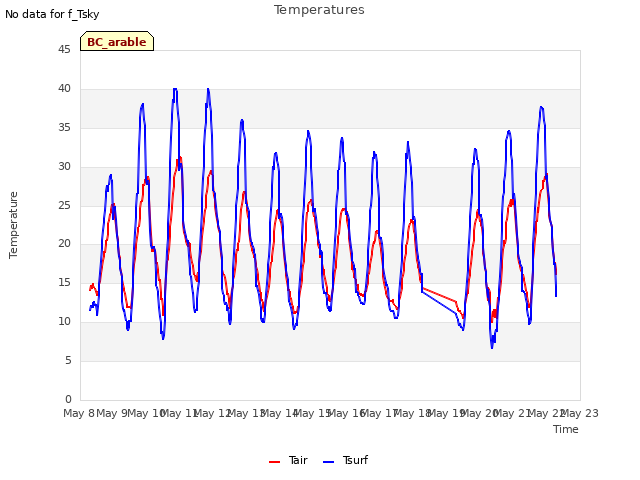Click the May 18 x-axis label

[412, 413]
